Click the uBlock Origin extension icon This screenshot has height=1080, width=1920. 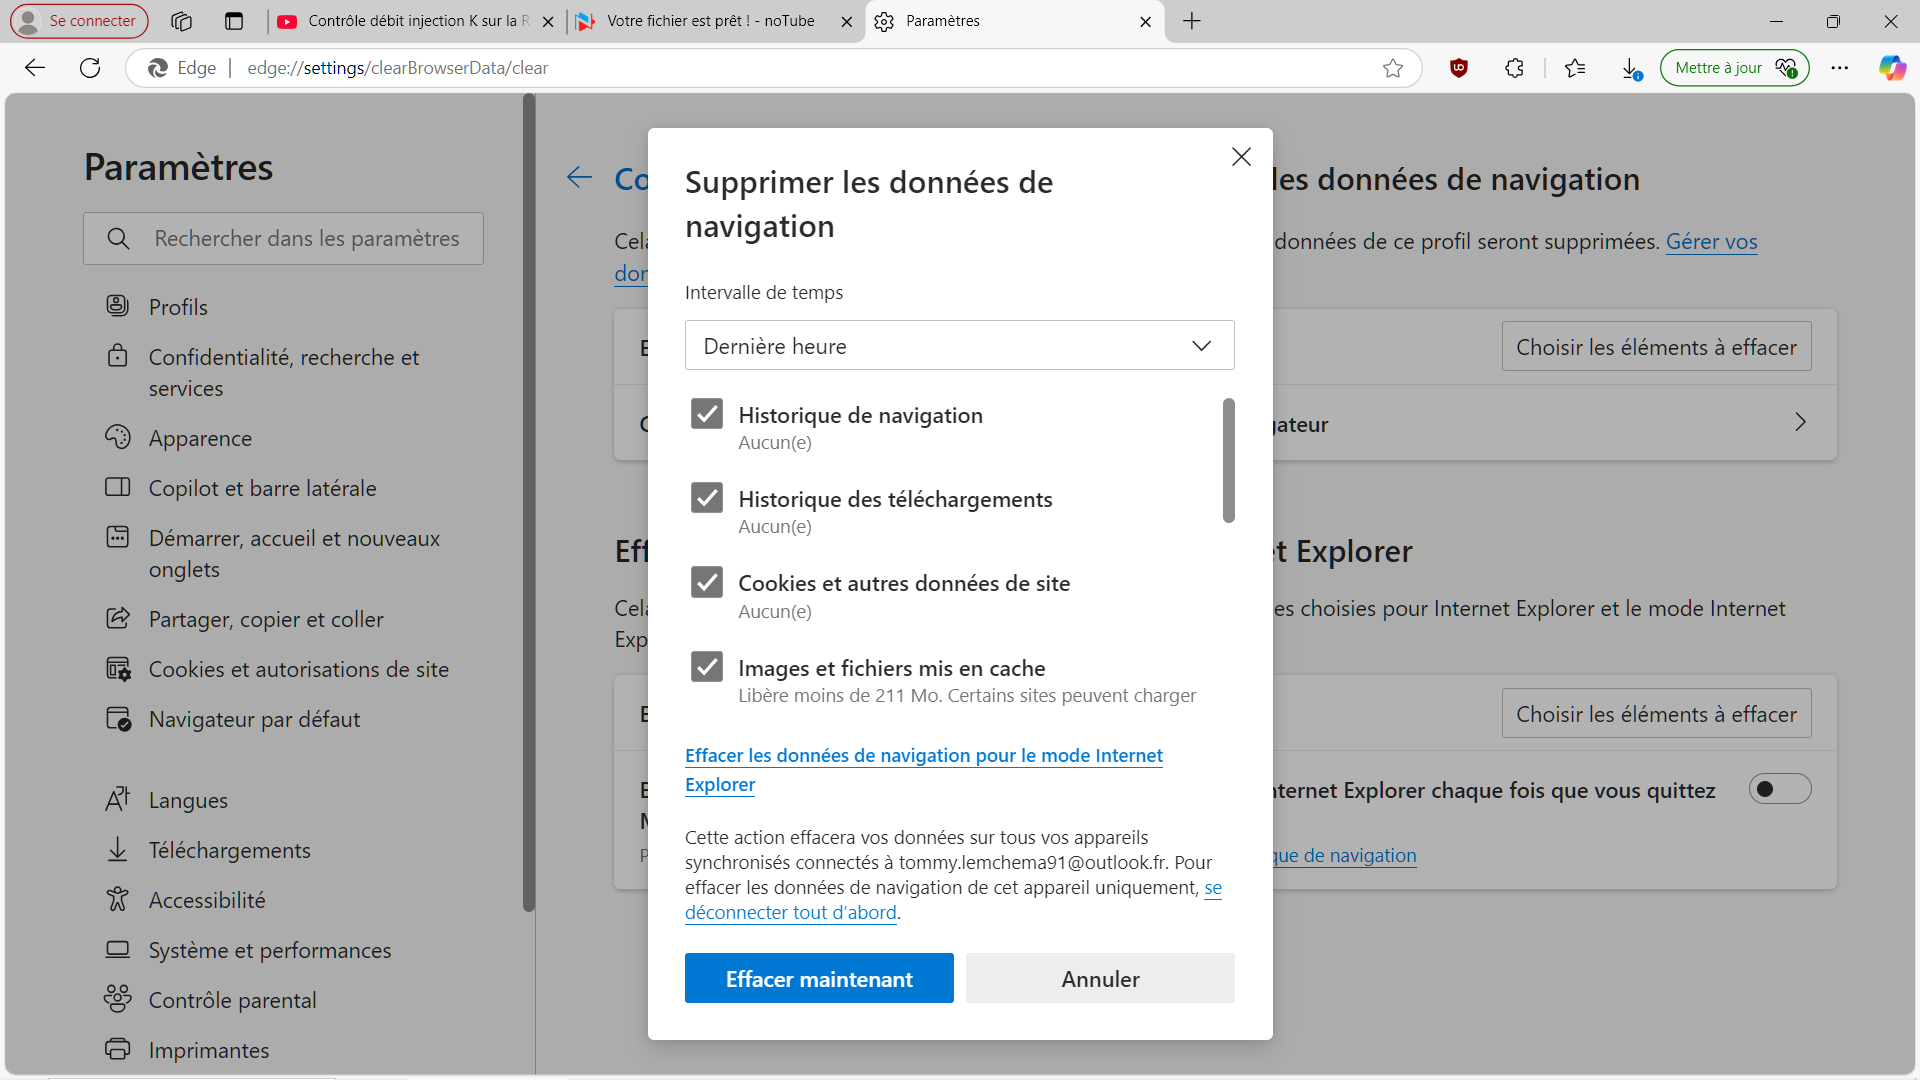(1459, 68)
